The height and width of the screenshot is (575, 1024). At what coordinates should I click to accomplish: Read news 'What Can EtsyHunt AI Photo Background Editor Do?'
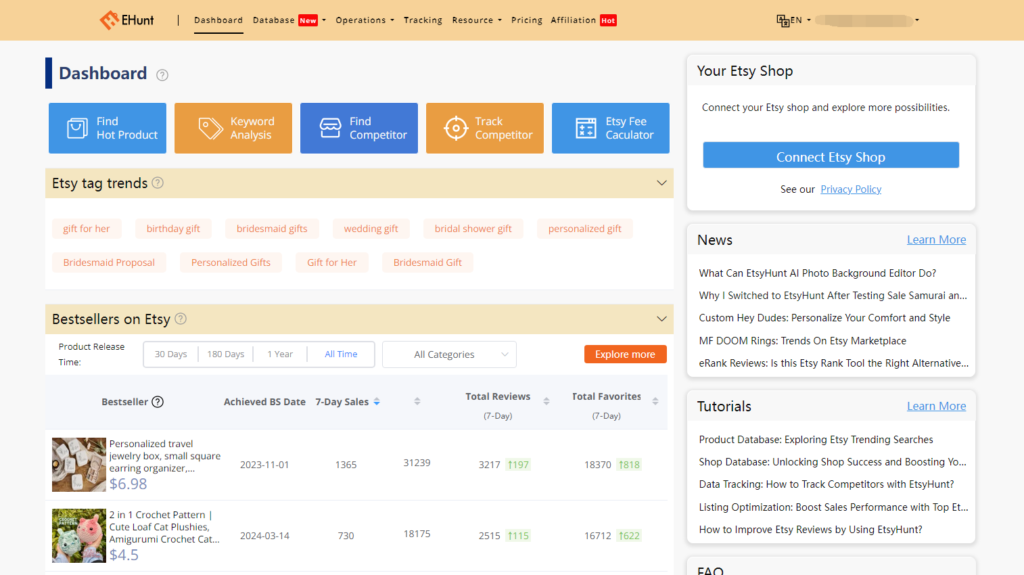click(x=818, y=273)
